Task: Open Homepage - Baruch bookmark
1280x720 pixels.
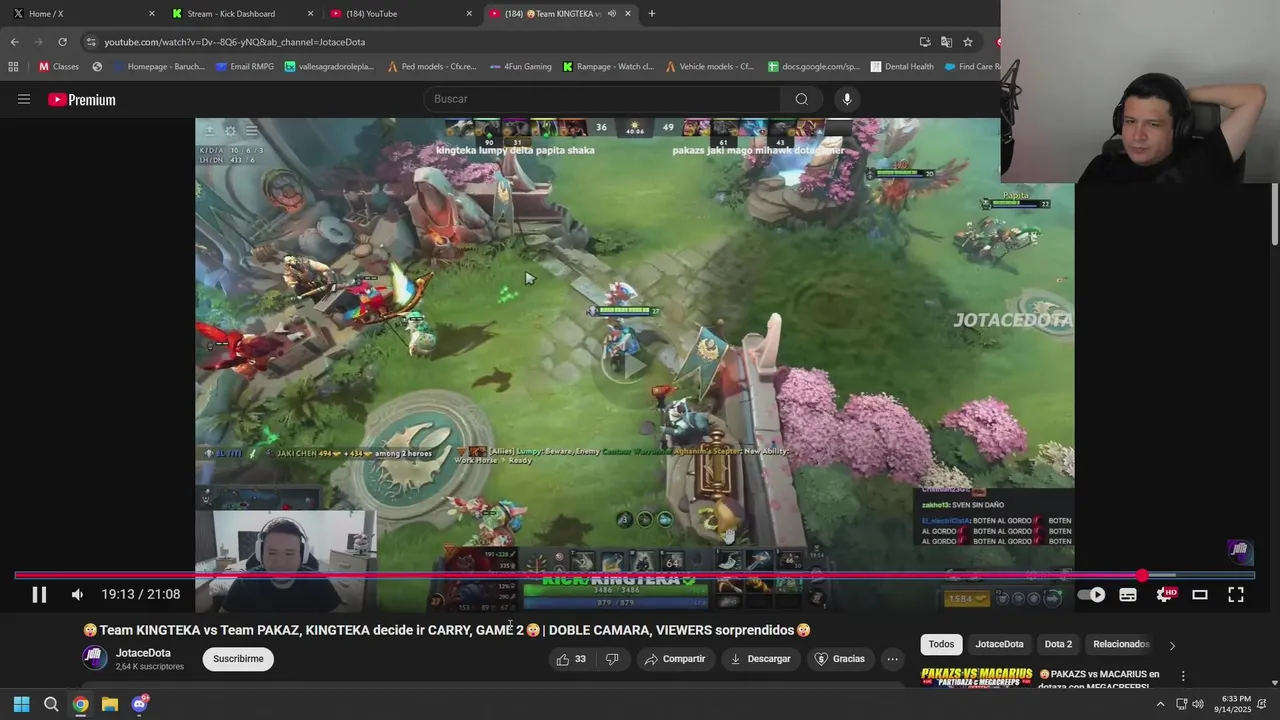Action: click(x=159, y=67)
